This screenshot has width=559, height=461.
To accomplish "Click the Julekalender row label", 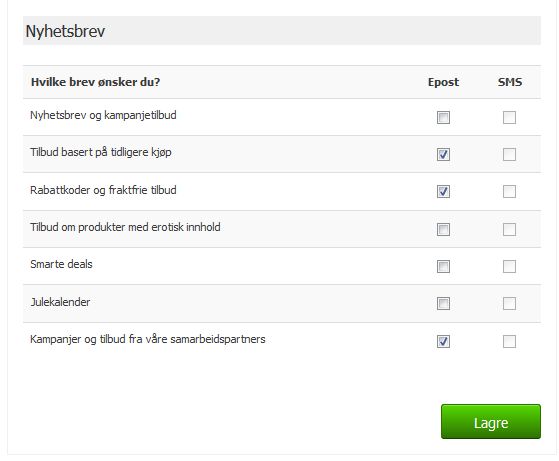I will pos(60,302).
